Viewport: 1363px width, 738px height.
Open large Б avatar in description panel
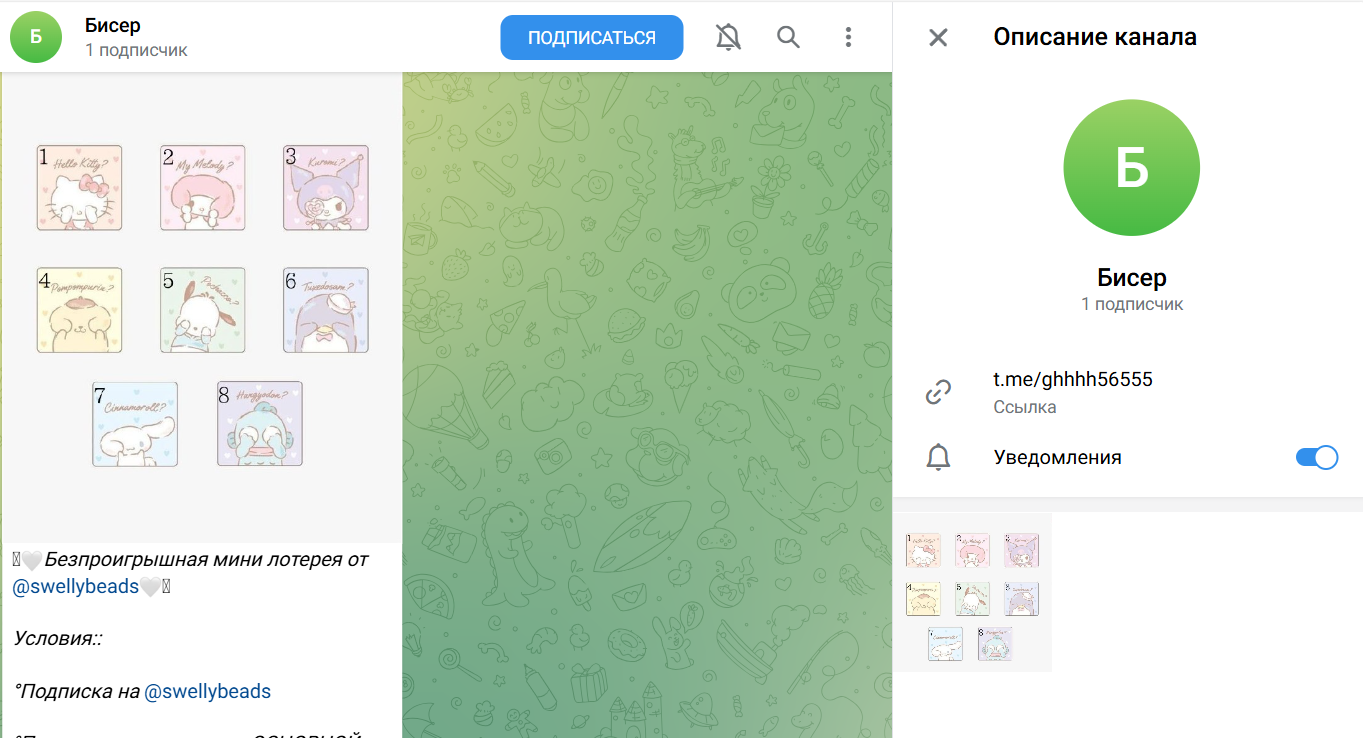click(1132, 168)
